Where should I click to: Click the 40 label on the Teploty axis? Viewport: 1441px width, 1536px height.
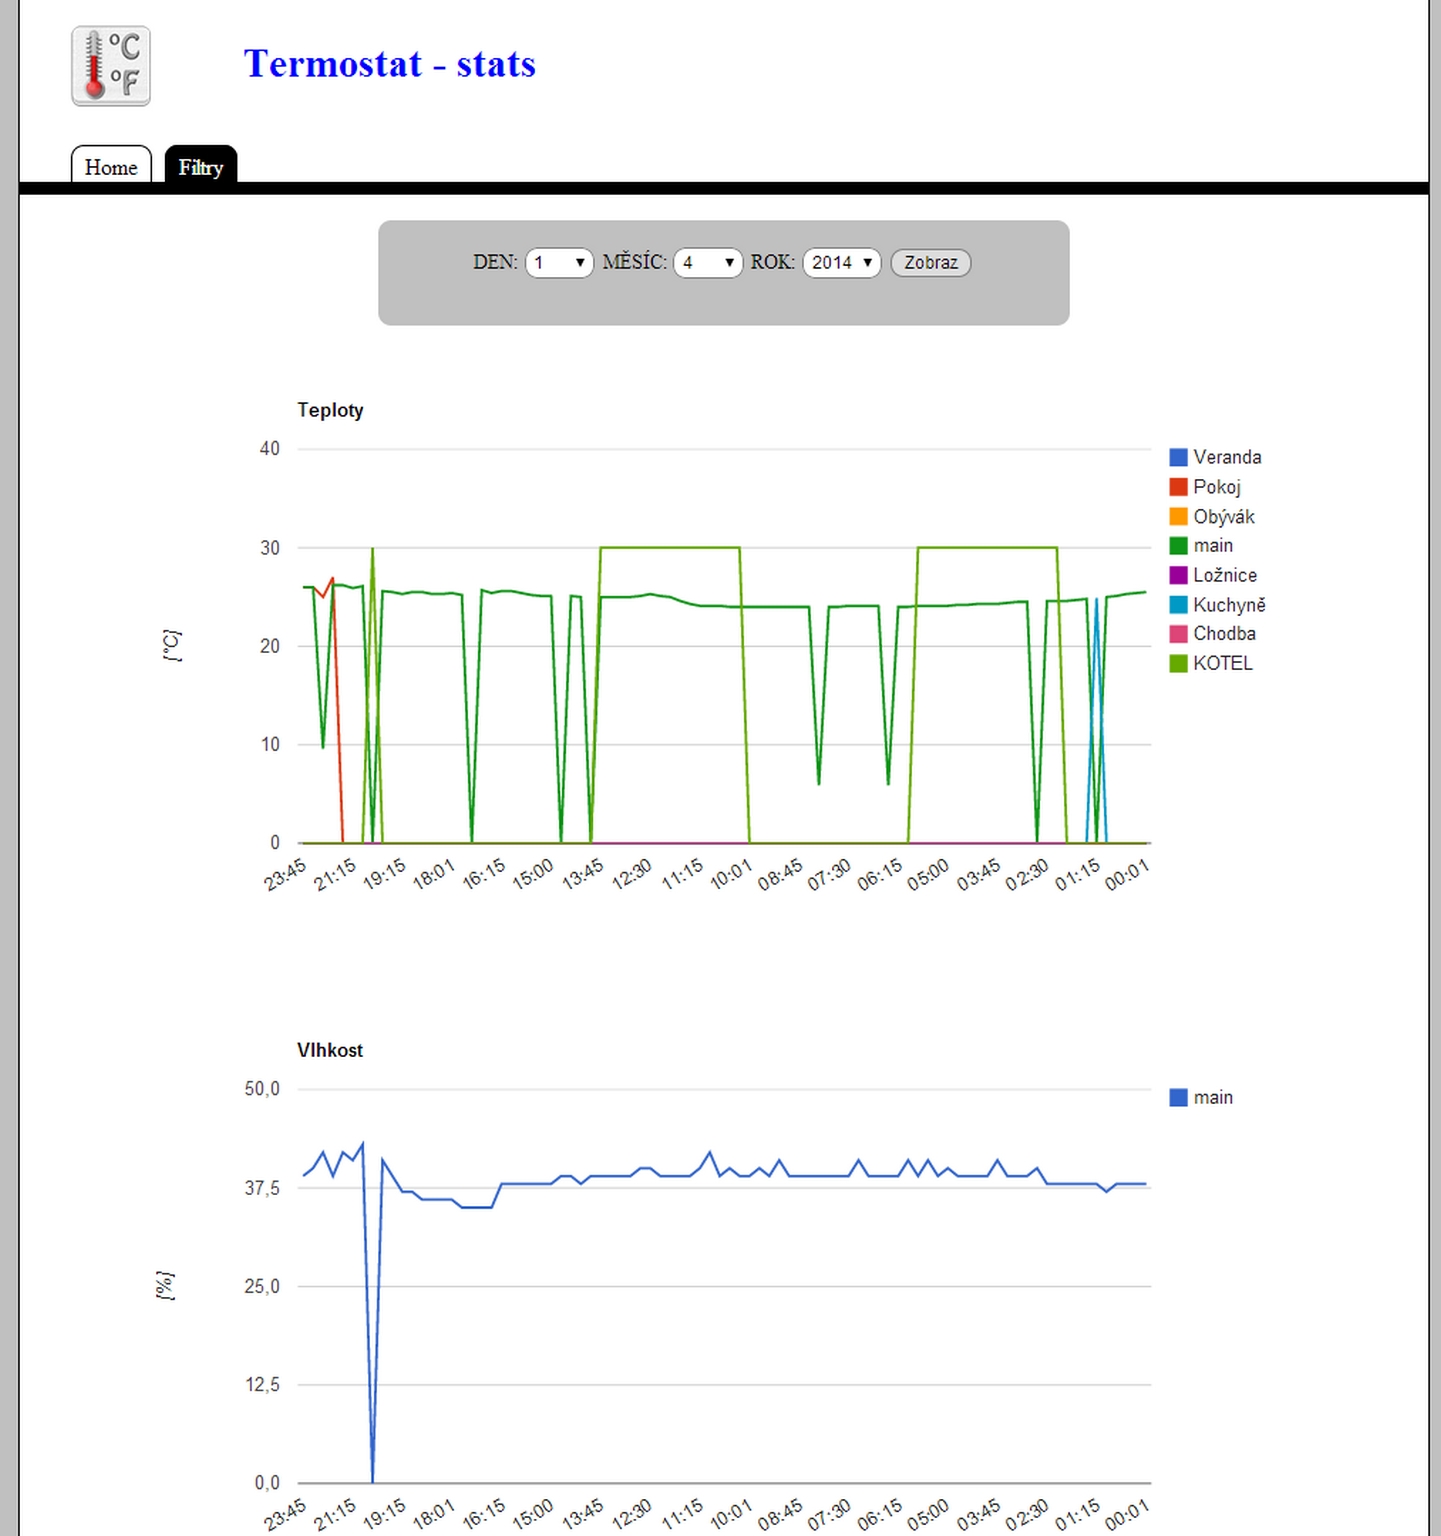pos(269,449)
